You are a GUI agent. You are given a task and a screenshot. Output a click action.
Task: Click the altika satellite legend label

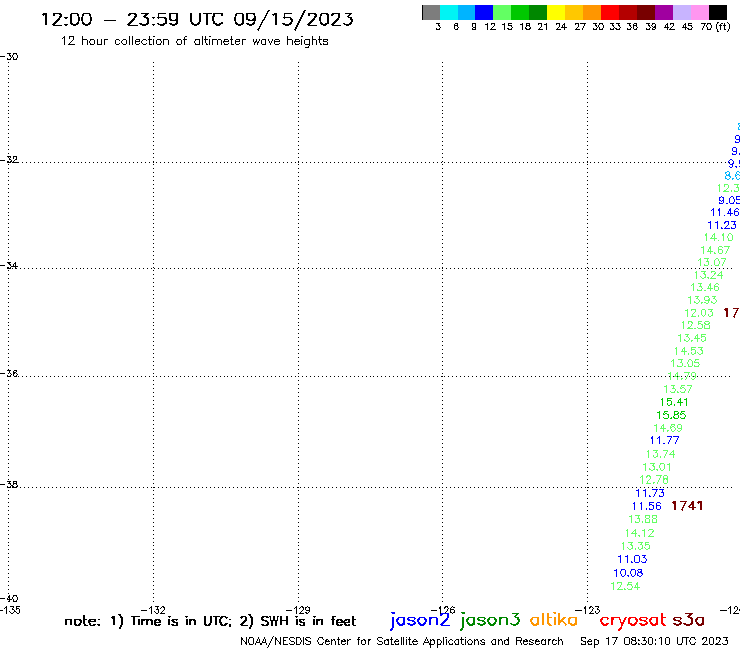[x=554, y=620]
